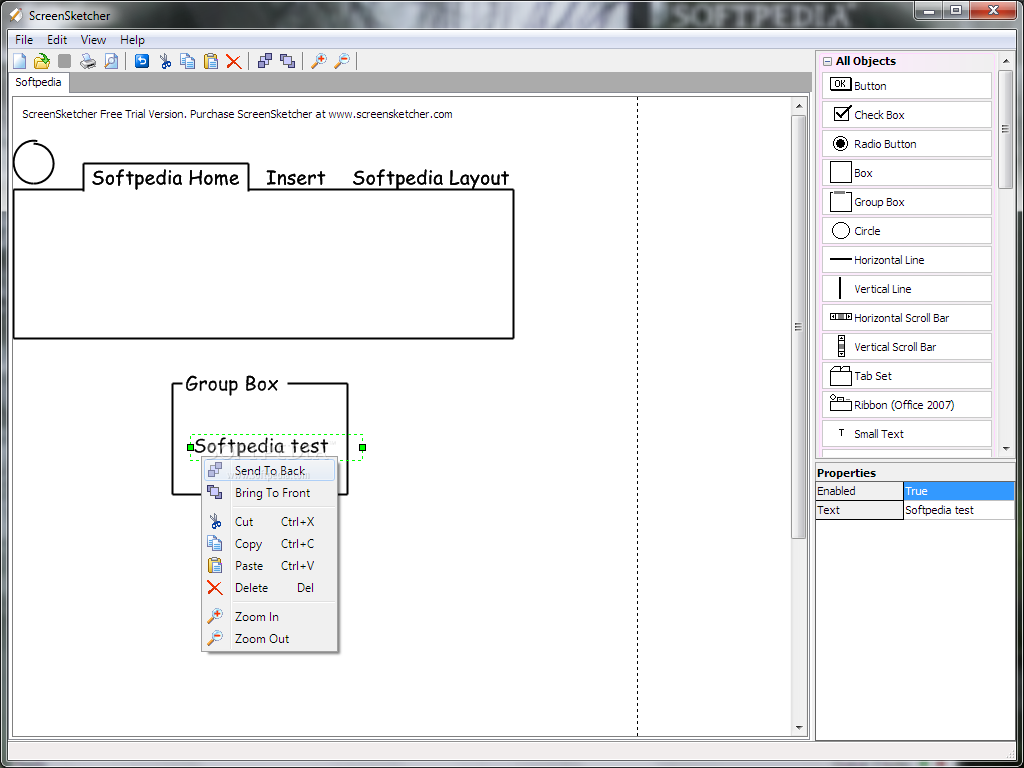
Task: Select the Group Box object in palette
Action: pyautogui.click(x=906, y=202)
